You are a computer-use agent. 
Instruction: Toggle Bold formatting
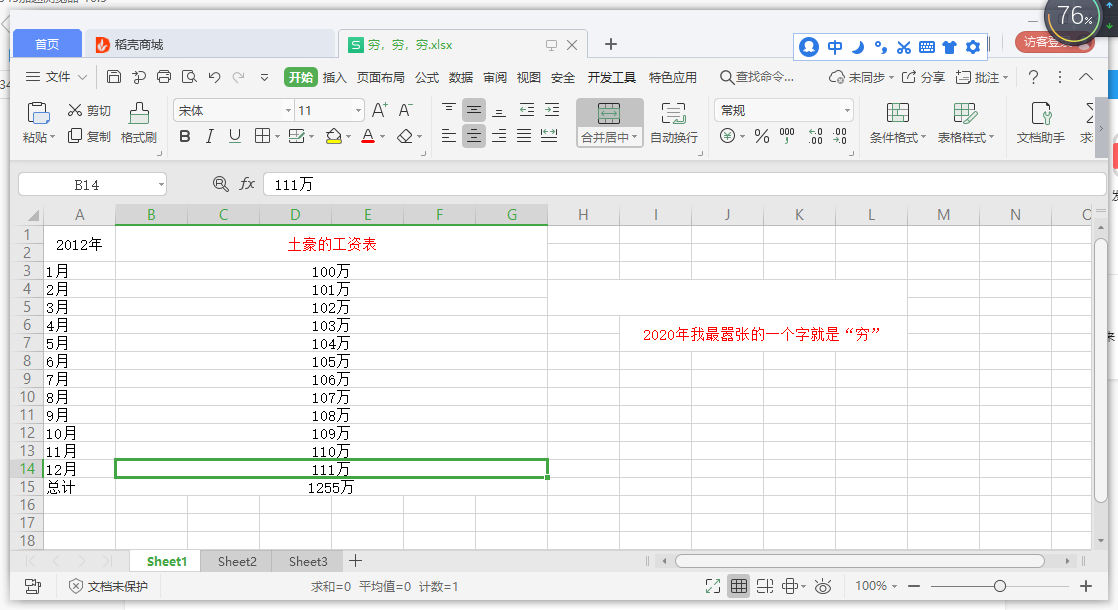185,136
